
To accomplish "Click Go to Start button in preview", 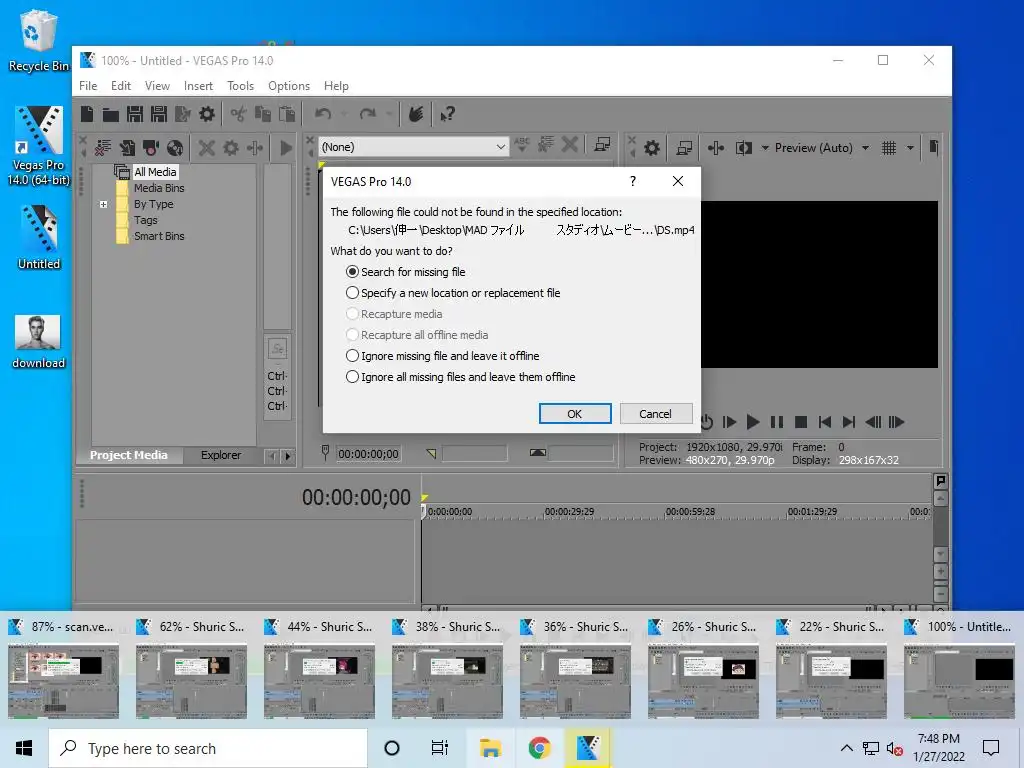I will click(825, 422).
